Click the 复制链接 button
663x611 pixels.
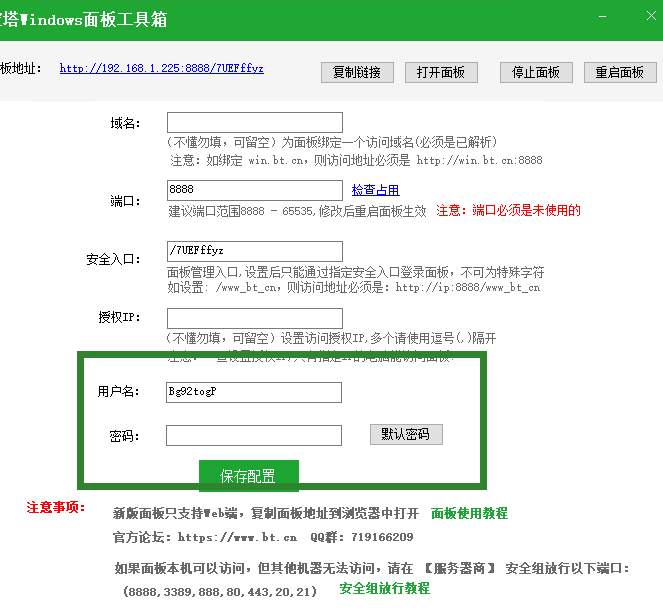[x=357, y=72]
